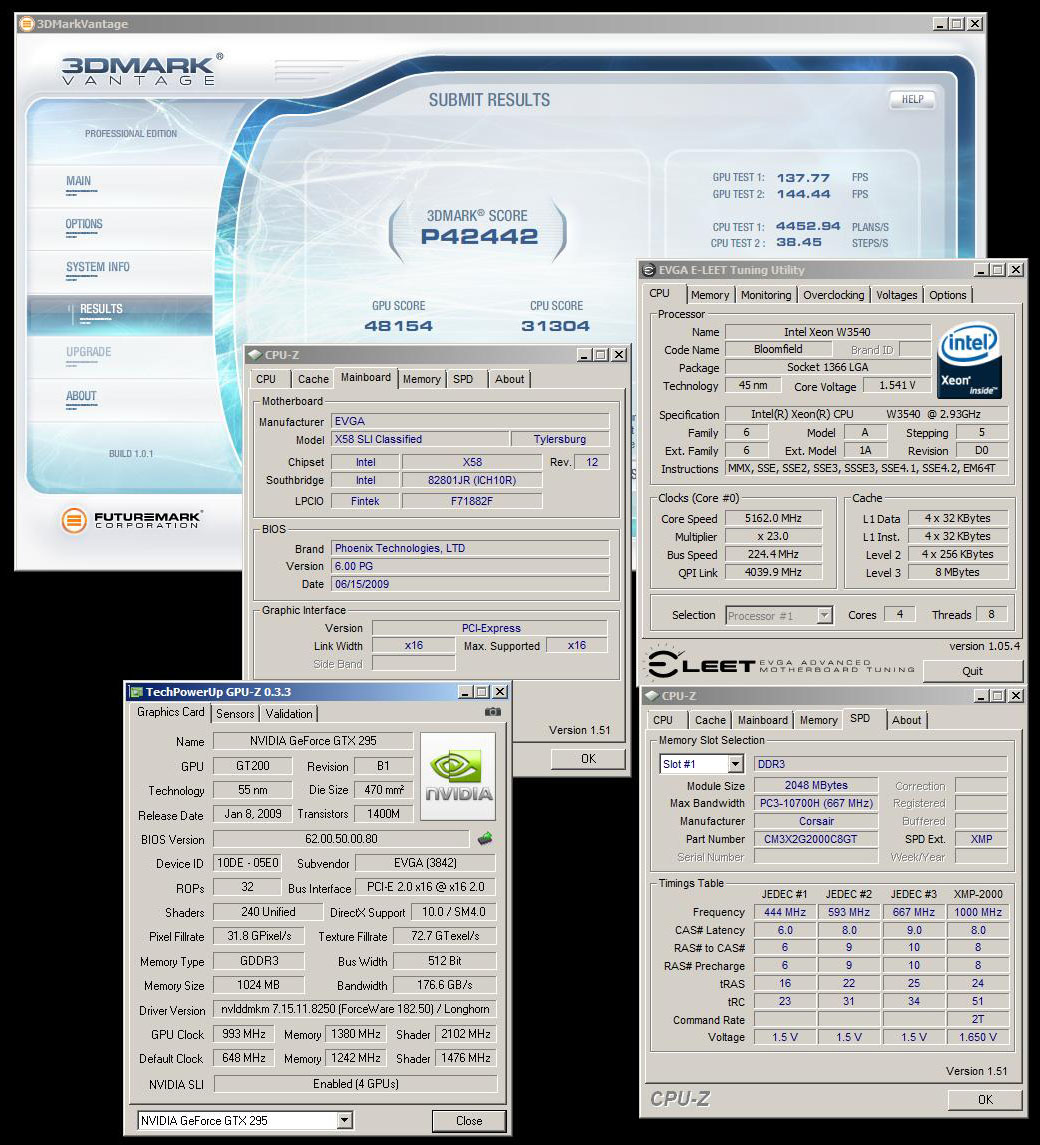Open About tab in the CPU-Z memory slot window
The height and width of the screenshot is (1145, 1040).
[906, 720]
